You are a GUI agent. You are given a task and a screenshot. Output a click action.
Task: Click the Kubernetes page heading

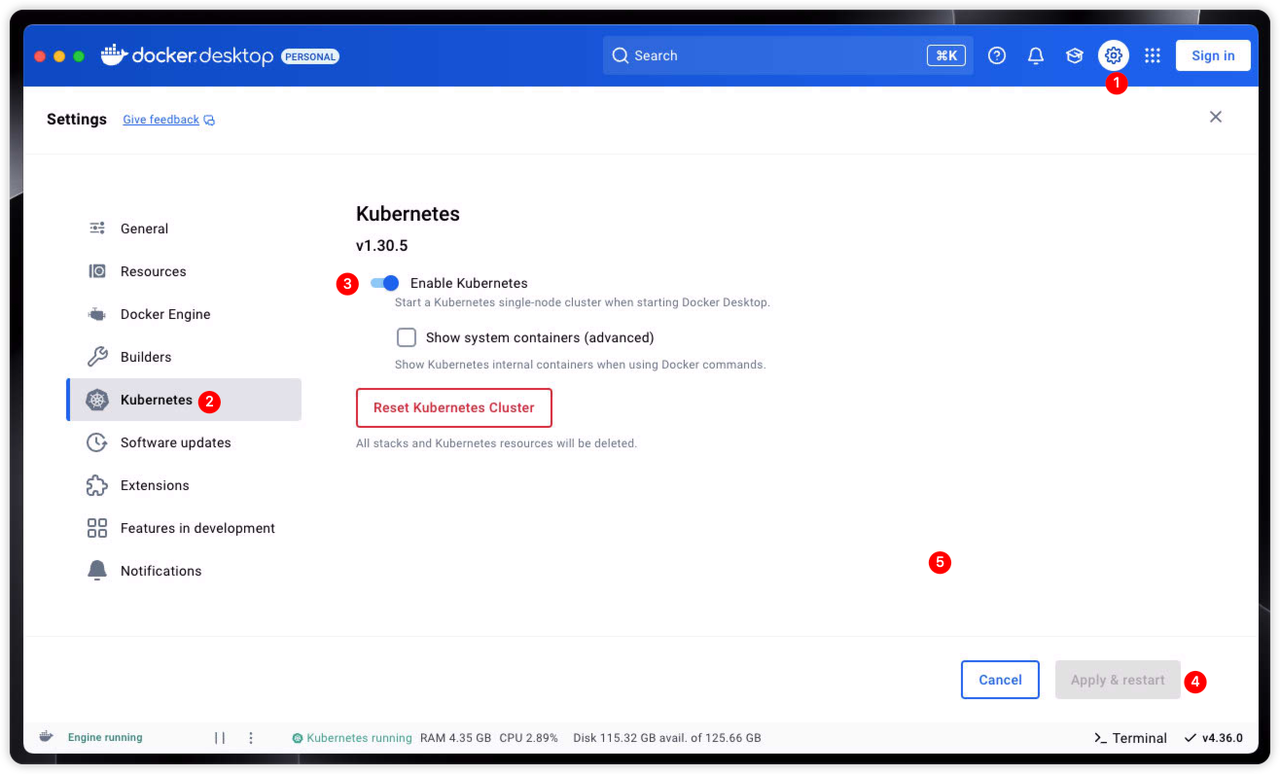coord(408,214)
